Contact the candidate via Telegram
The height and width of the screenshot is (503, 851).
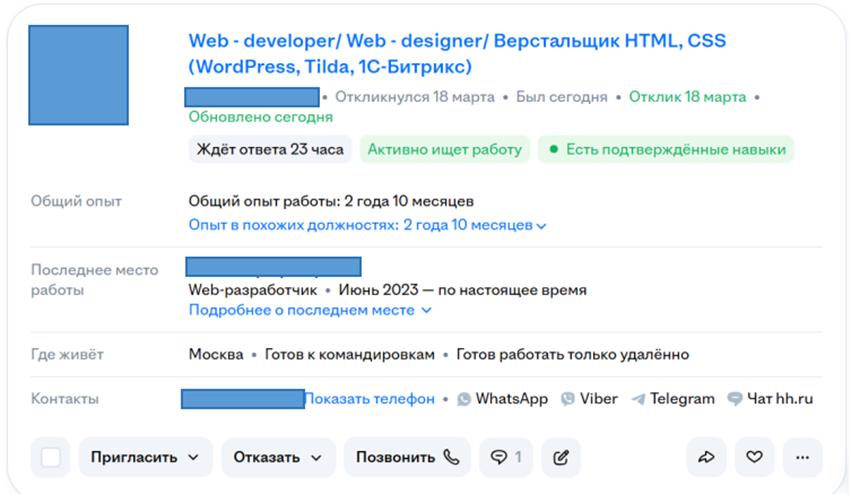pos(673,399)
